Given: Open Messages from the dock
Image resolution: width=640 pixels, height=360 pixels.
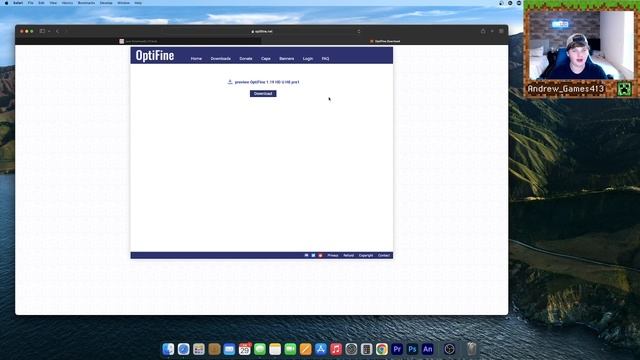Looking at the screenshot, I should click(x=260, y=349).
